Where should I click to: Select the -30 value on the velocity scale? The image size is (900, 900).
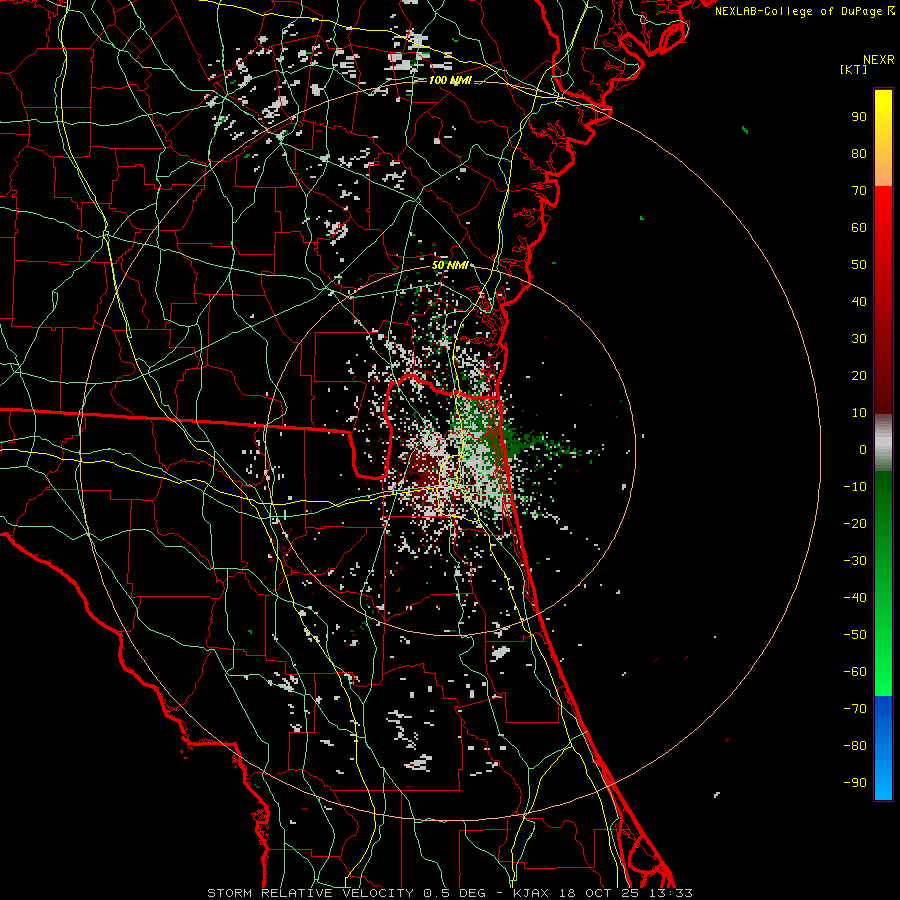pyautogui.click(x=855, y=561)
